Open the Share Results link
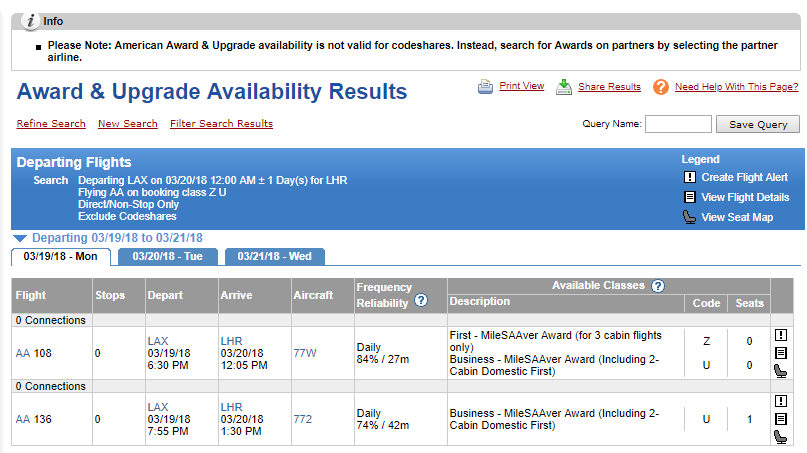Image resolution: width=807 pixels, height=453 pixels. point(609,86)
